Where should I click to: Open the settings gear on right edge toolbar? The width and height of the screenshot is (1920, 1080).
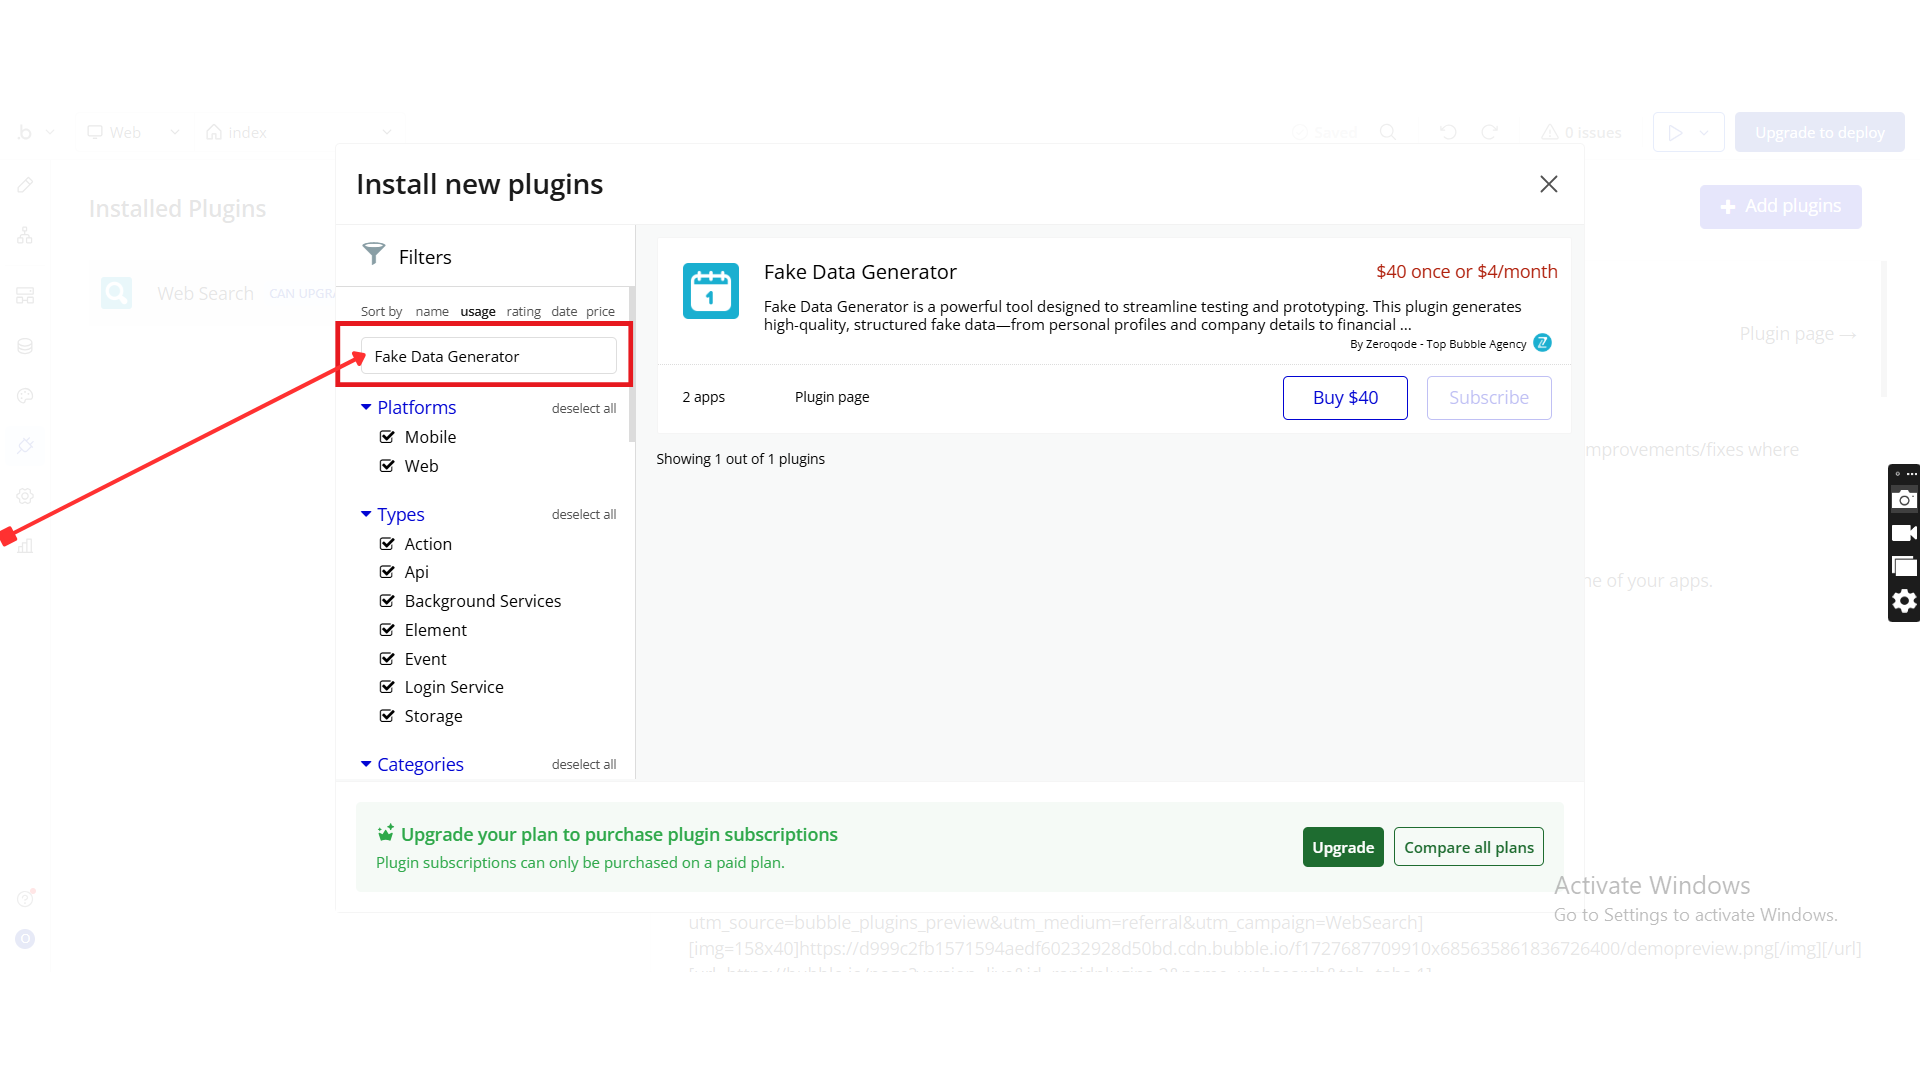1904,601
